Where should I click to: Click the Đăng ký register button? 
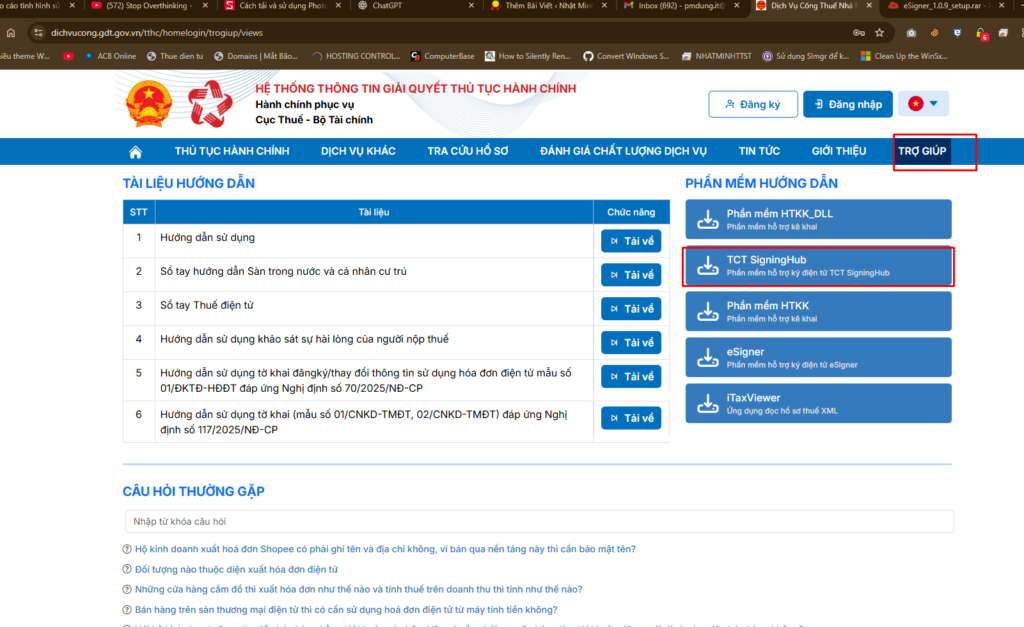[753, 104]
